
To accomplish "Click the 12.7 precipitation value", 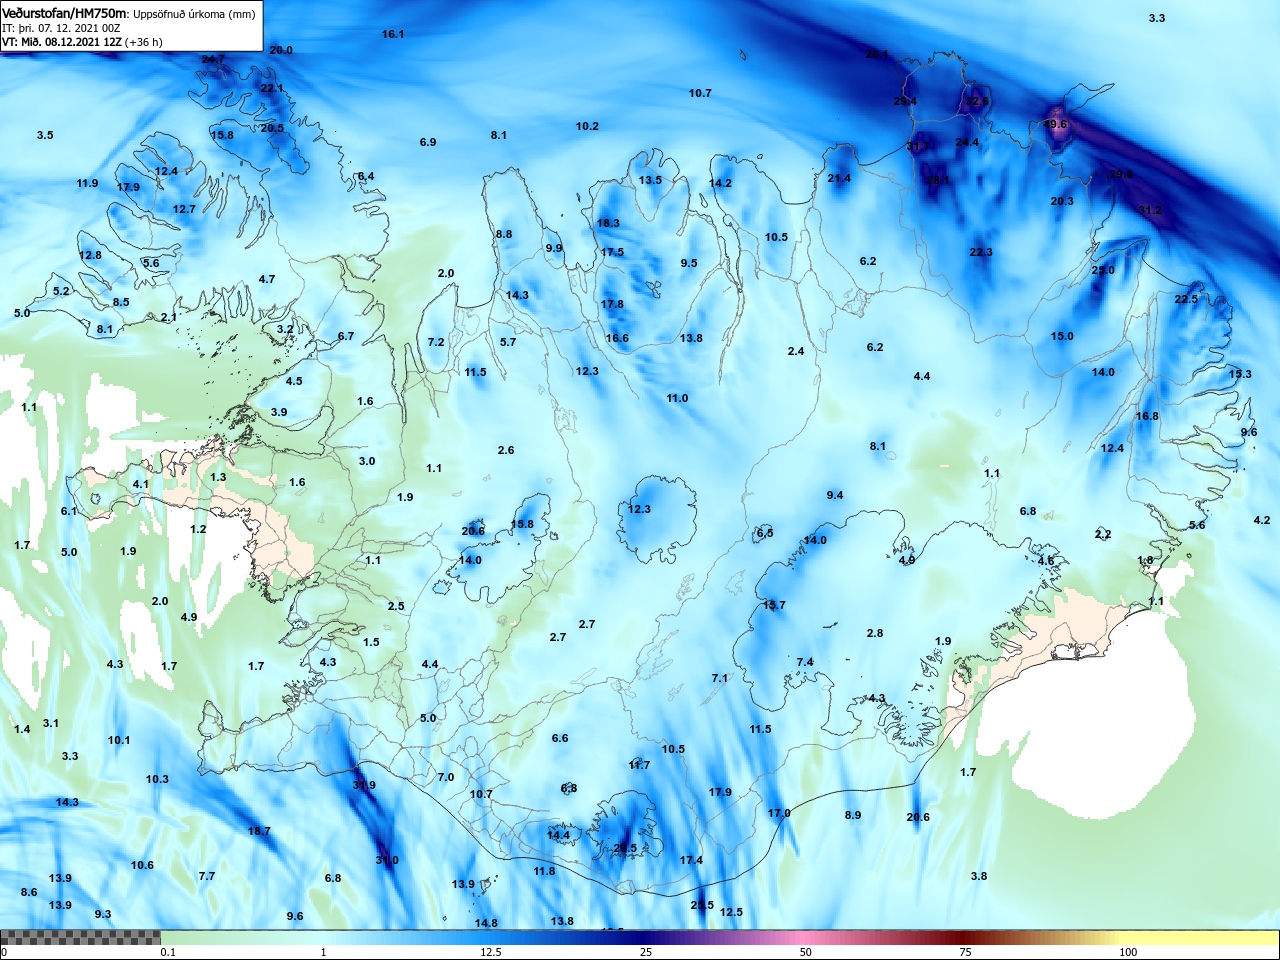I will click(x=184, y=210).
